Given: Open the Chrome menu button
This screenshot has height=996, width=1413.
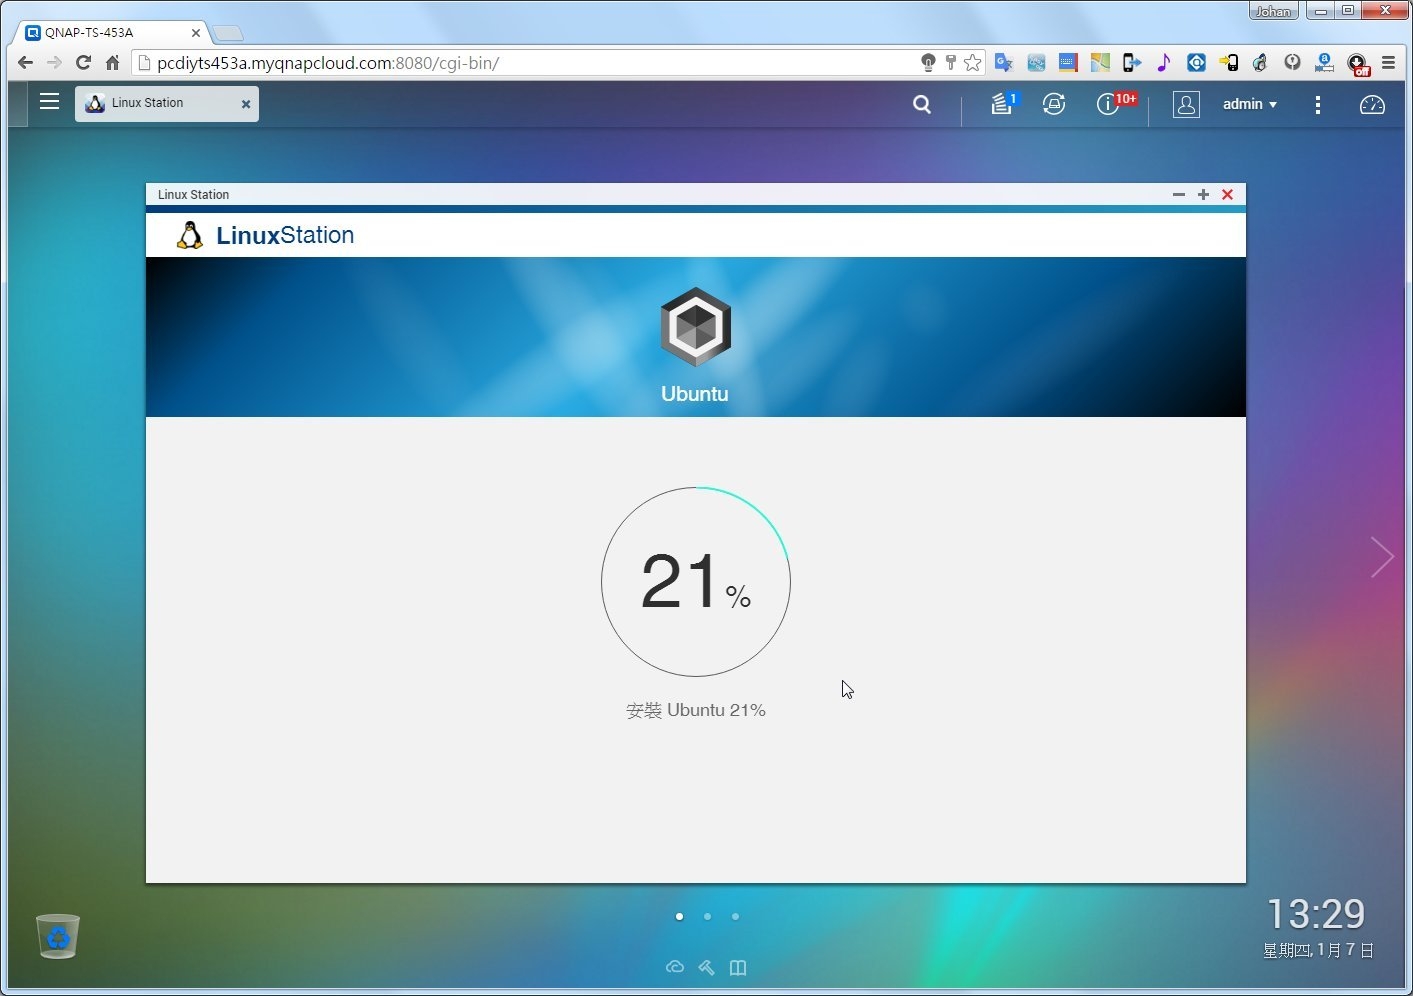Looking at the screenshot, I should click(x=1388, y=63).
